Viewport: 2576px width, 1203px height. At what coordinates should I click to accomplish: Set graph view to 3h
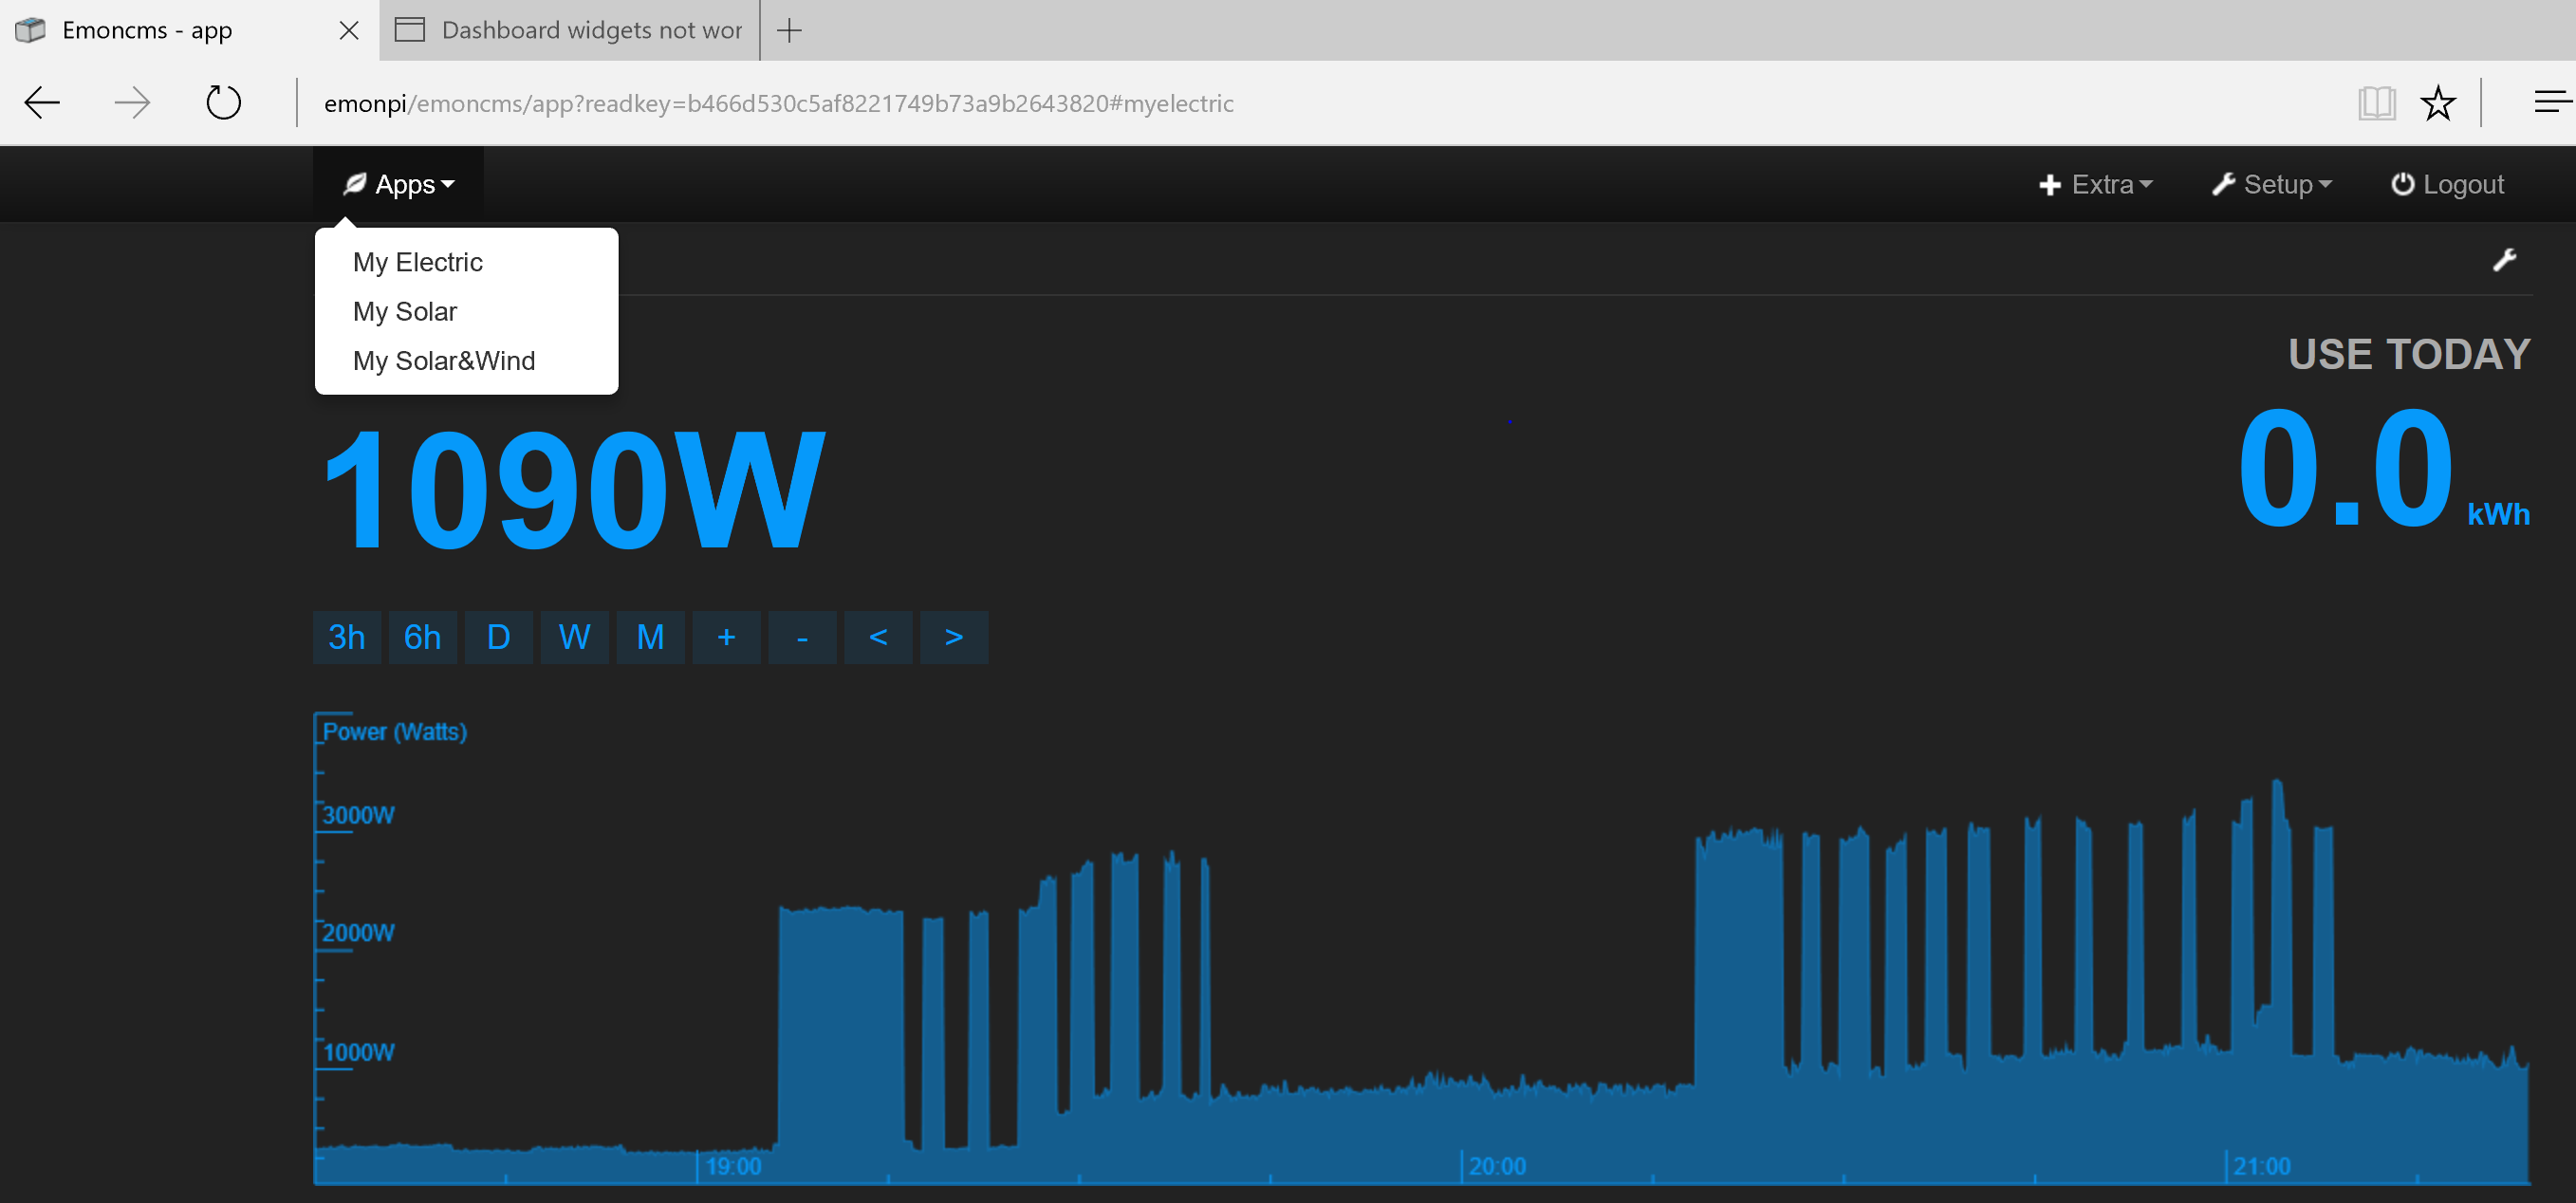pos(346,637)
